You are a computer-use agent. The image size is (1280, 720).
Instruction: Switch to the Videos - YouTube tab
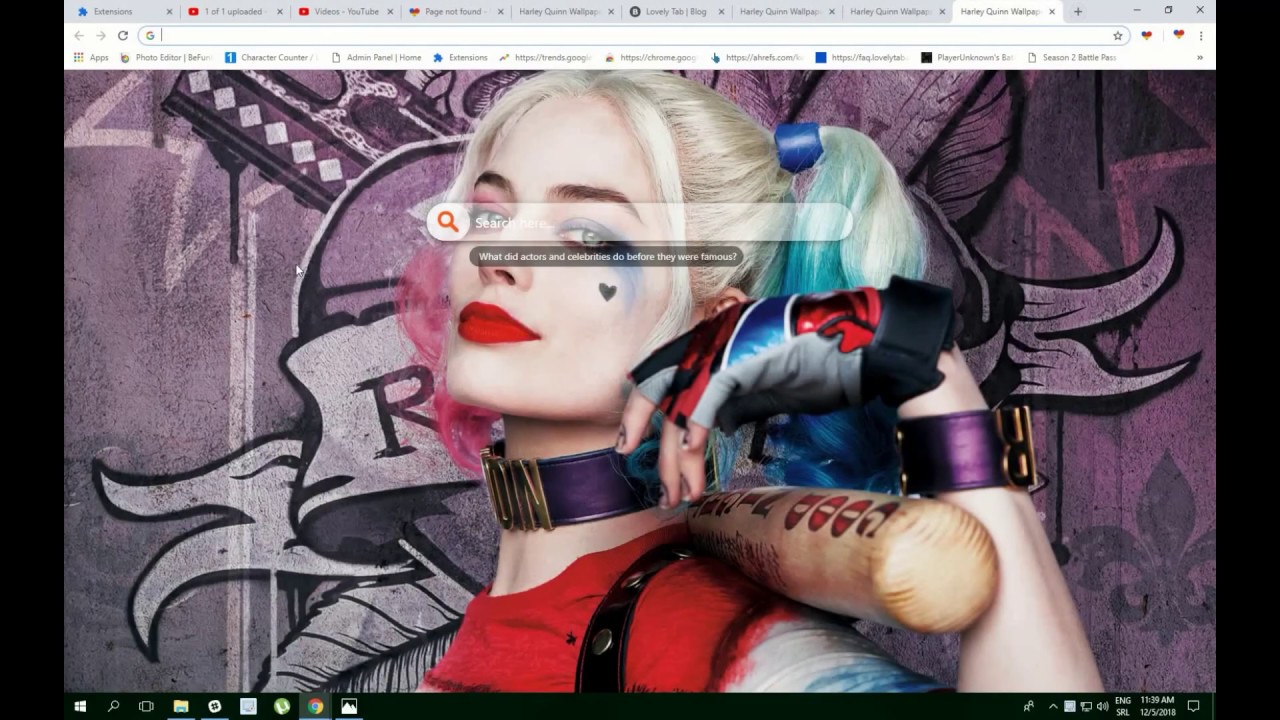(346, 12)
